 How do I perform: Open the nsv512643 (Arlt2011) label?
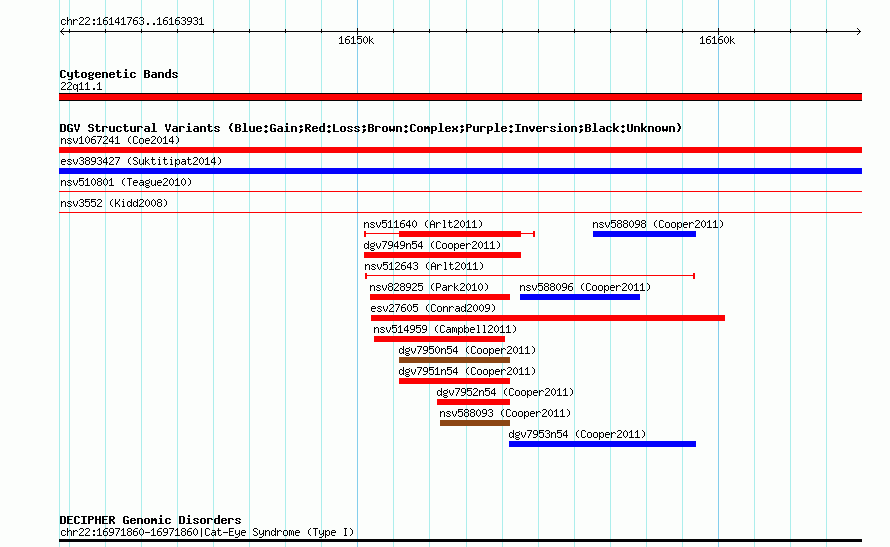click(424, 266)
